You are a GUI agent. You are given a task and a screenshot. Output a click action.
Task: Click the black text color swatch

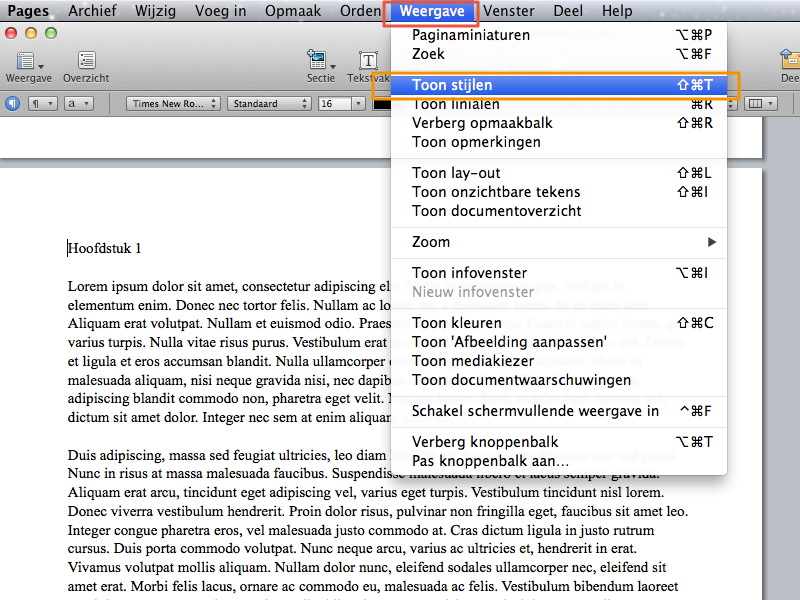[x=382, y=104]
